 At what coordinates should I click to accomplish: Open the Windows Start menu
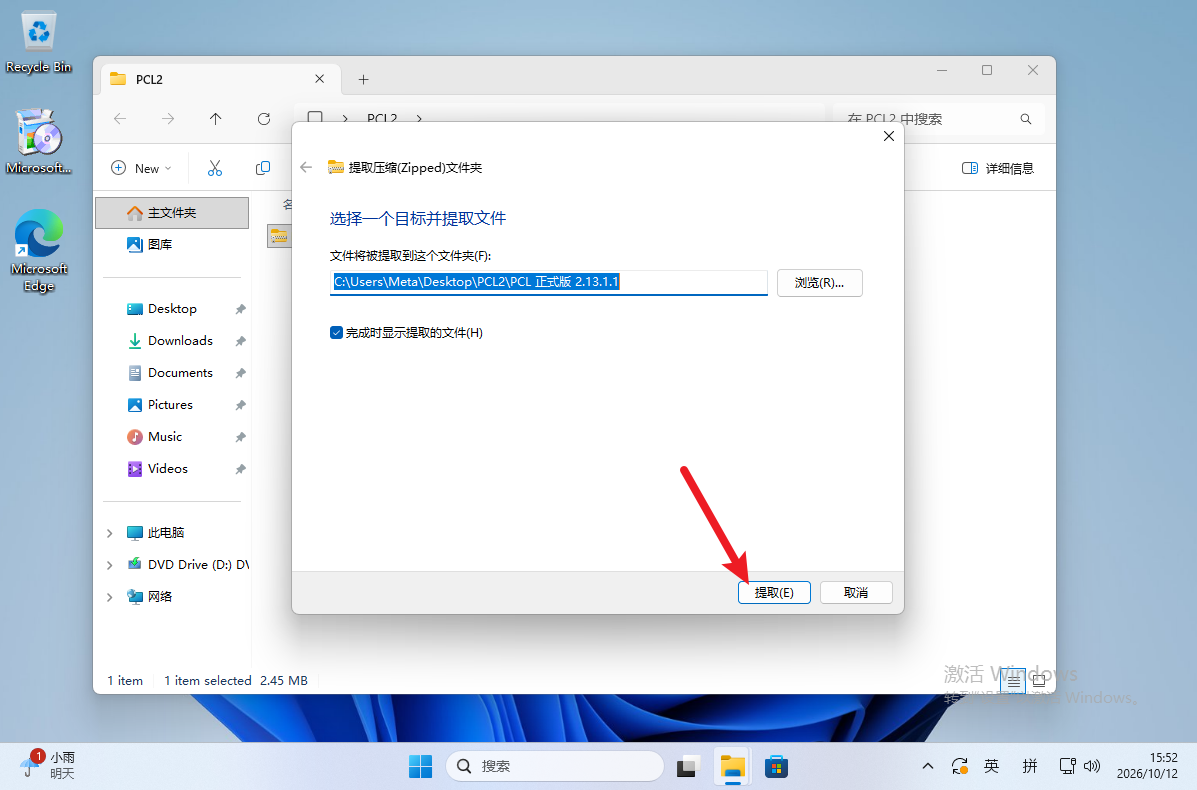tap(421, 766)
